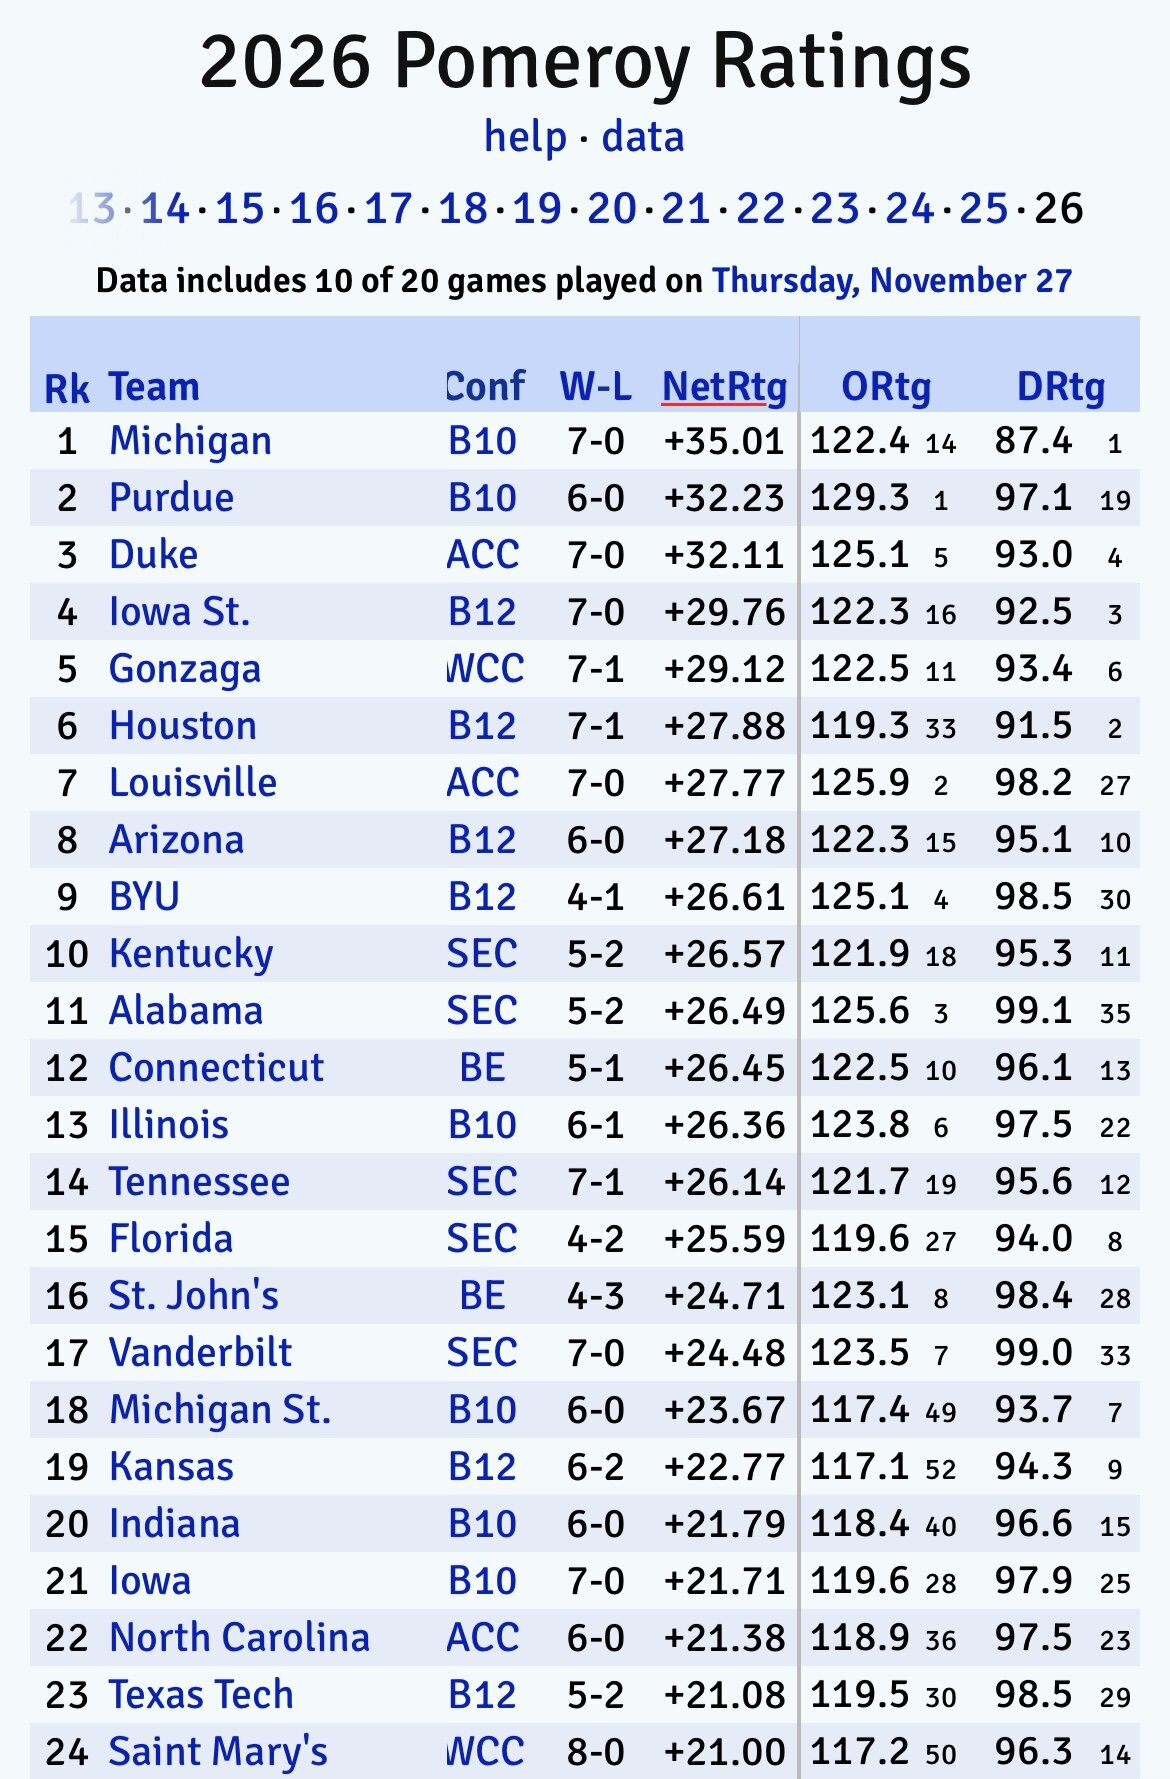Screen dimensions: 1170x1779
Task: Sort by W-L column header
Action: coord(595,387)
